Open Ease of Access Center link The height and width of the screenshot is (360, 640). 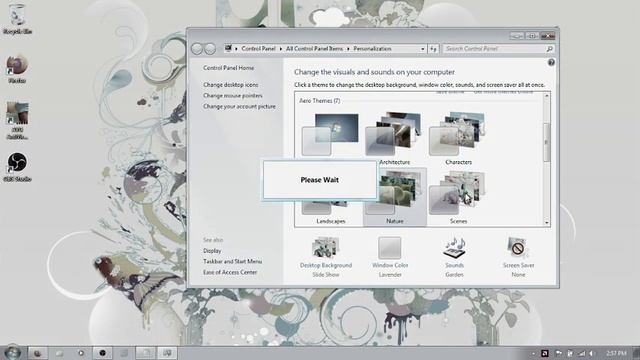pyautogui.click(x=230, y=272)
